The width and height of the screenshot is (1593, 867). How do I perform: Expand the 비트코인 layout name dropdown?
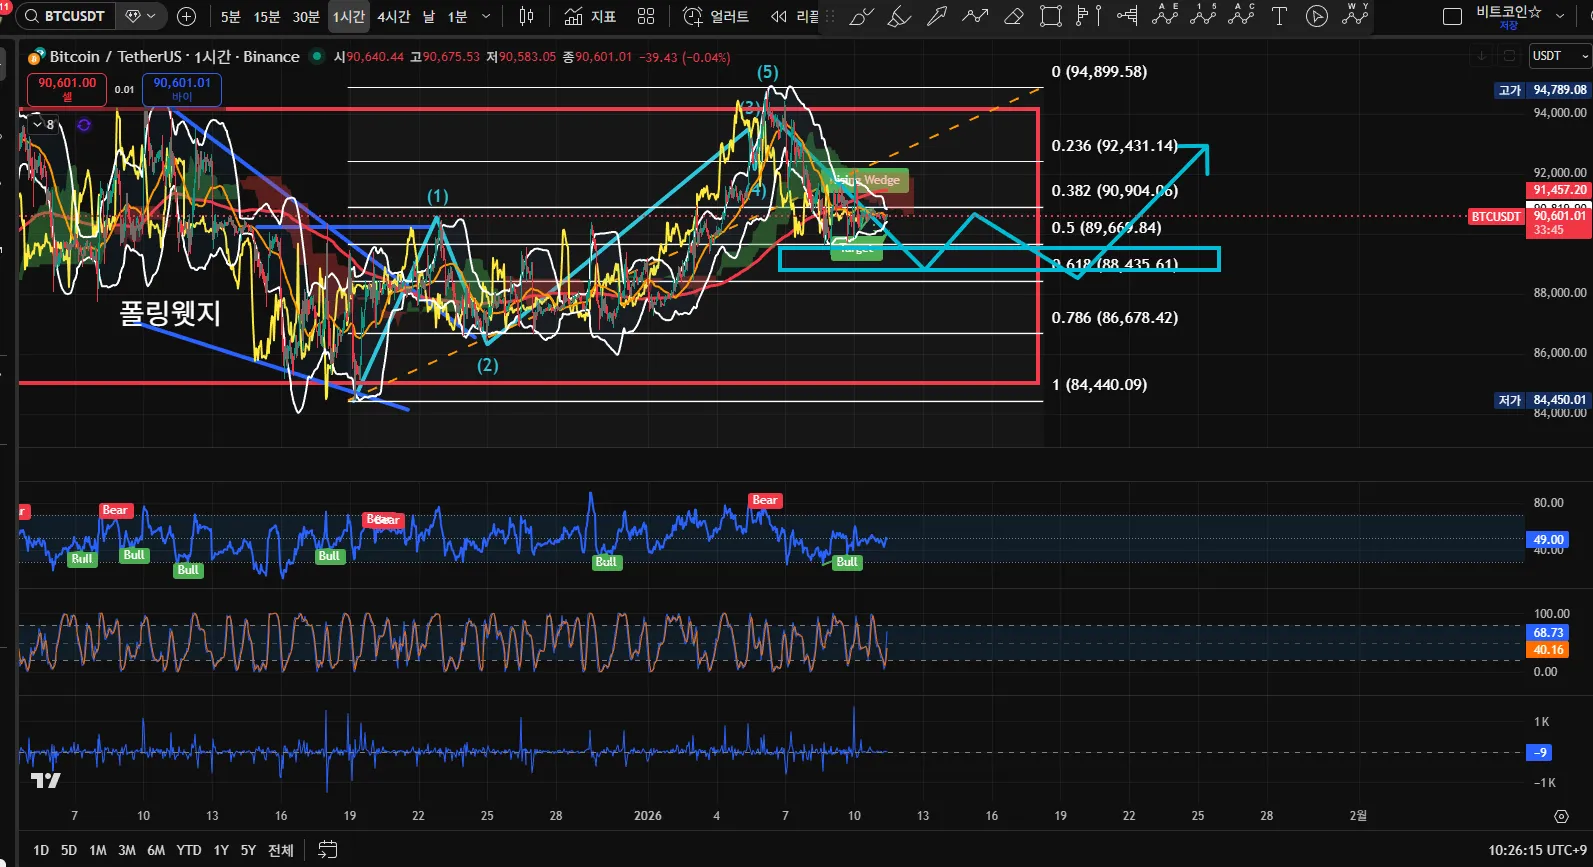coord(1560,17)
